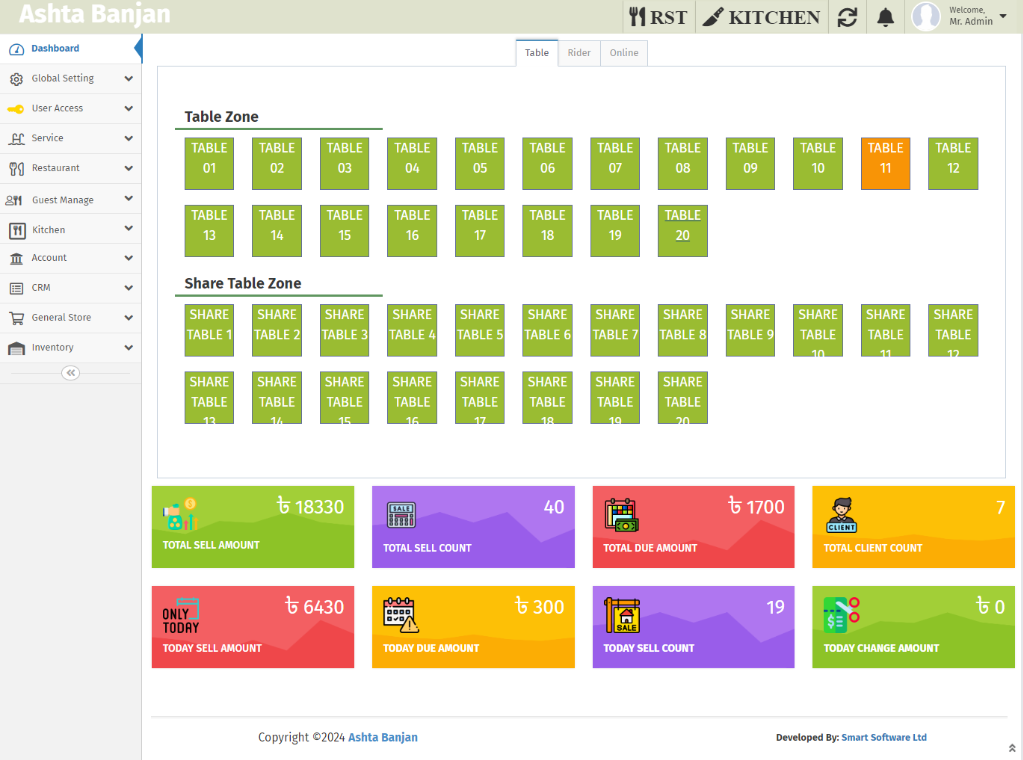Click the Total Sell Amount 18330 value
This screenshot has height=760, width=1023.
(310, 507)
